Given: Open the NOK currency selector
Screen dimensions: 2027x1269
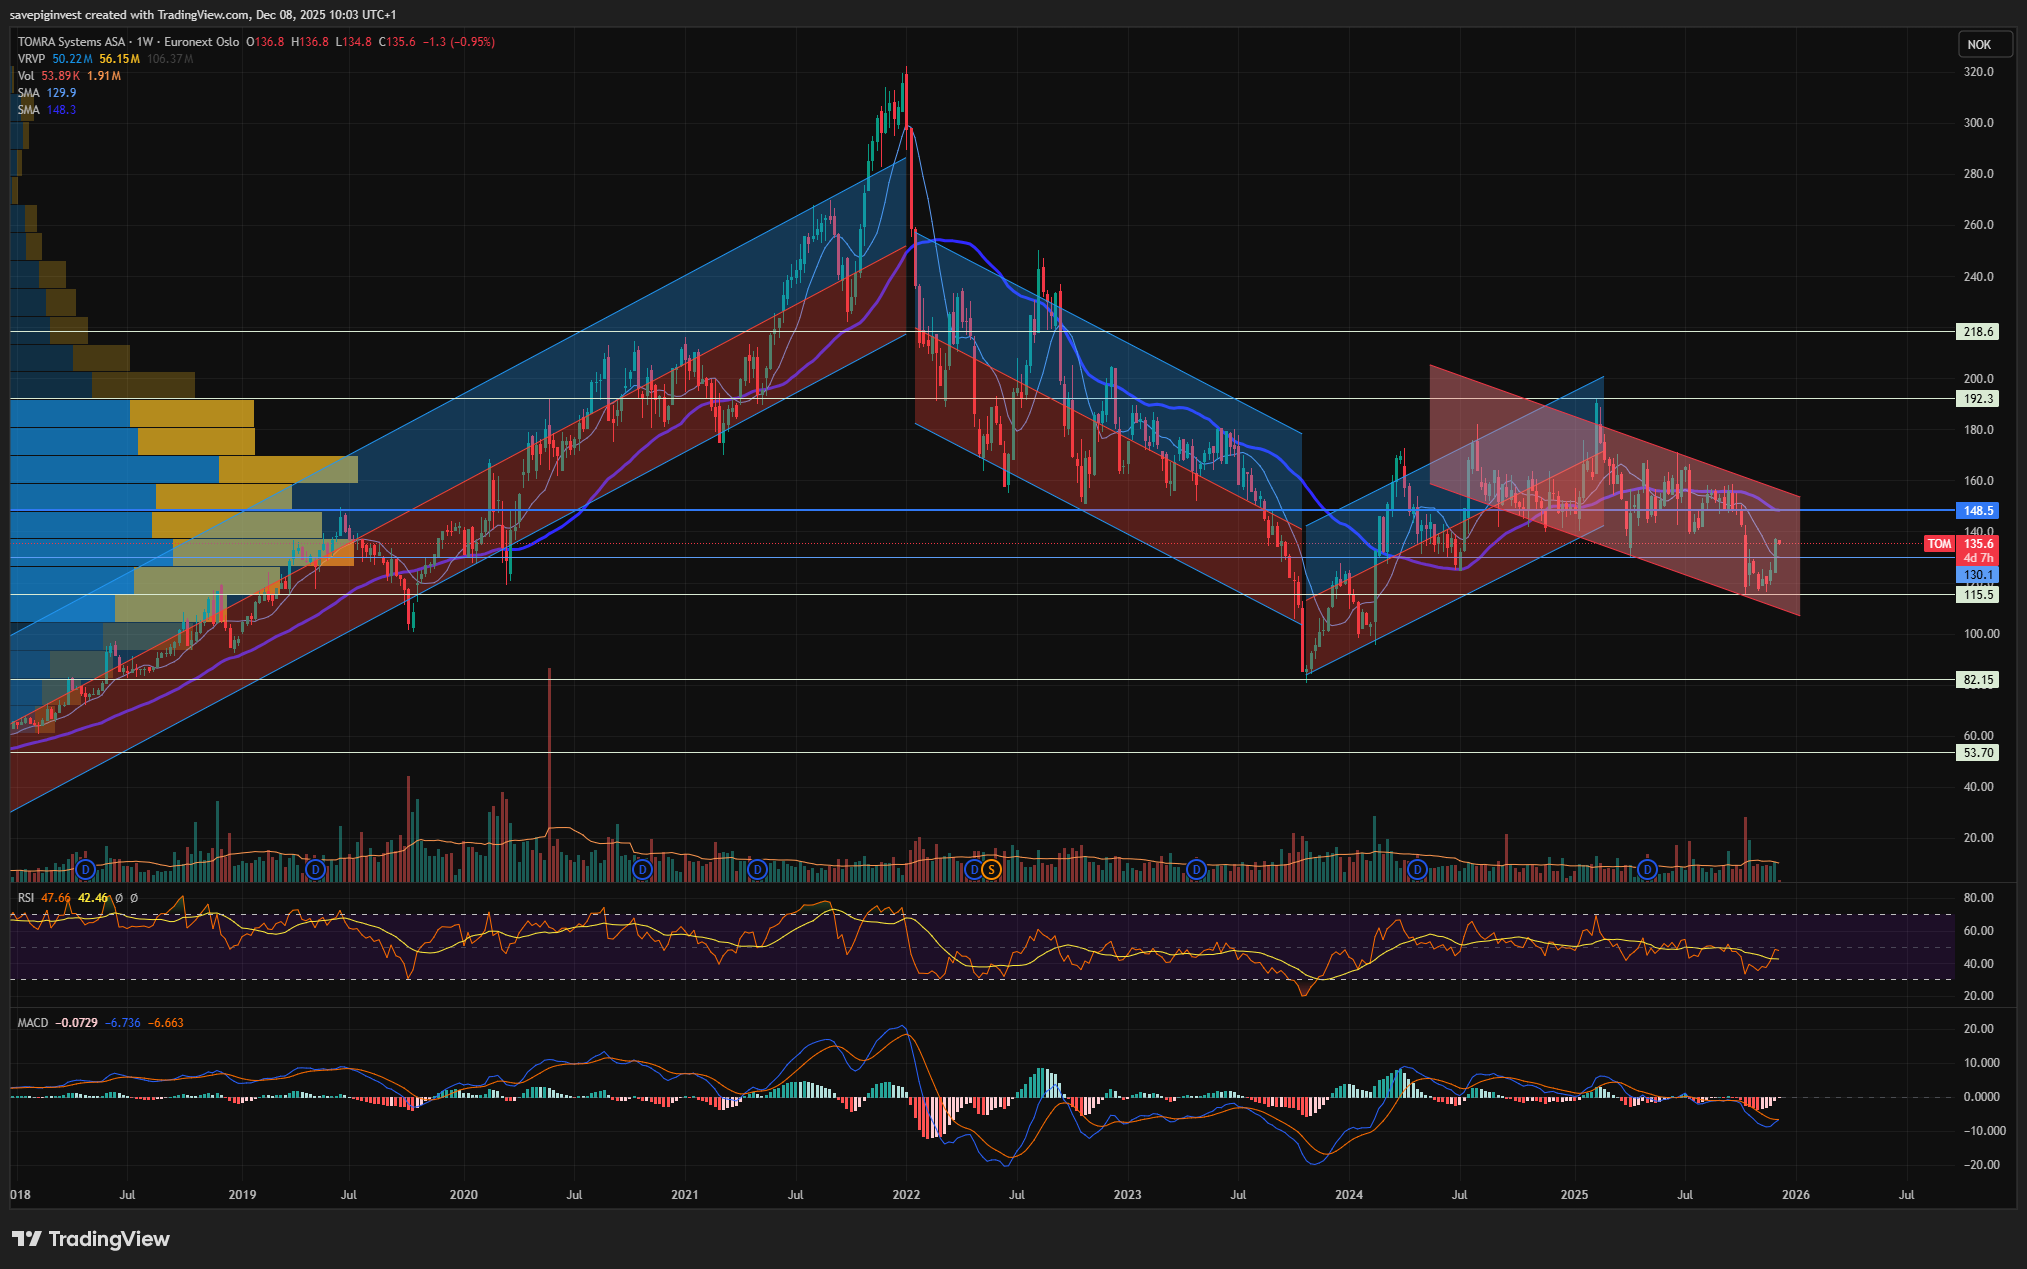Looking at the screenshot, I should 1978,44.
